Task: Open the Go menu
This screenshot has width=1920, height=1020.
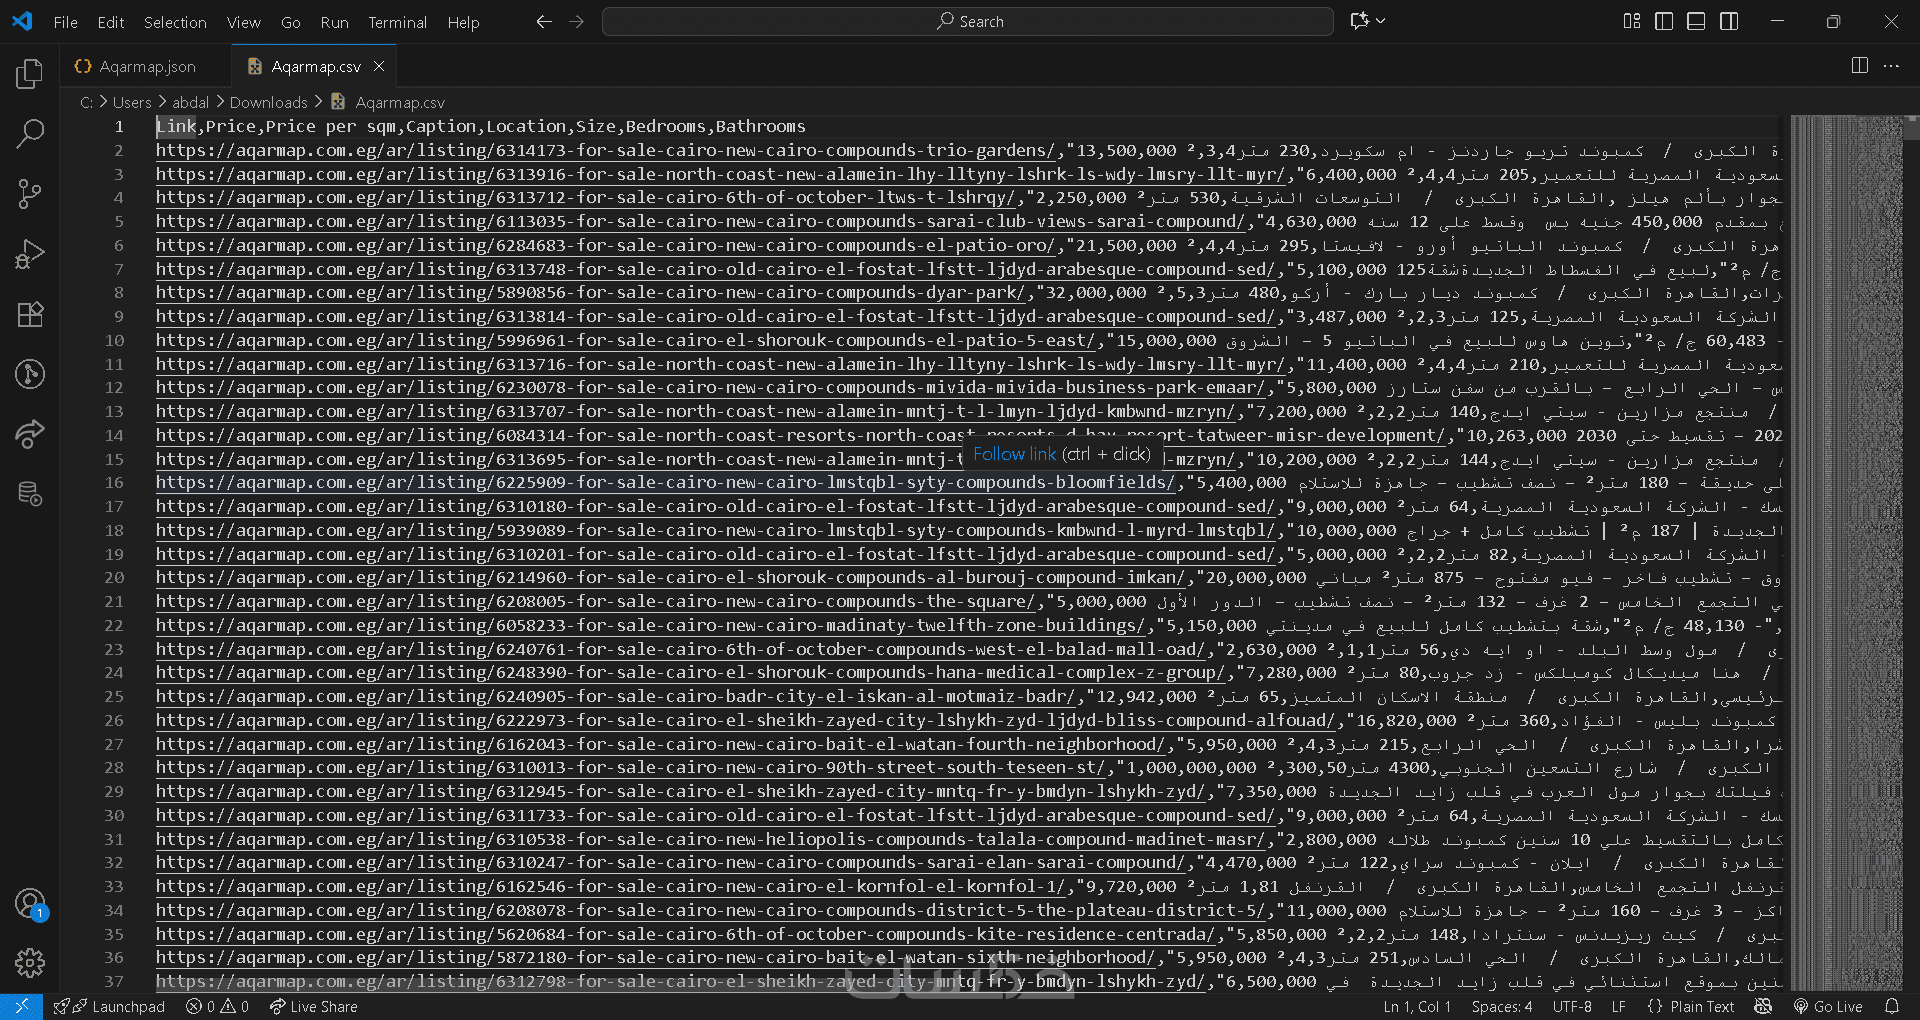Action: click(x=291, y=22)
